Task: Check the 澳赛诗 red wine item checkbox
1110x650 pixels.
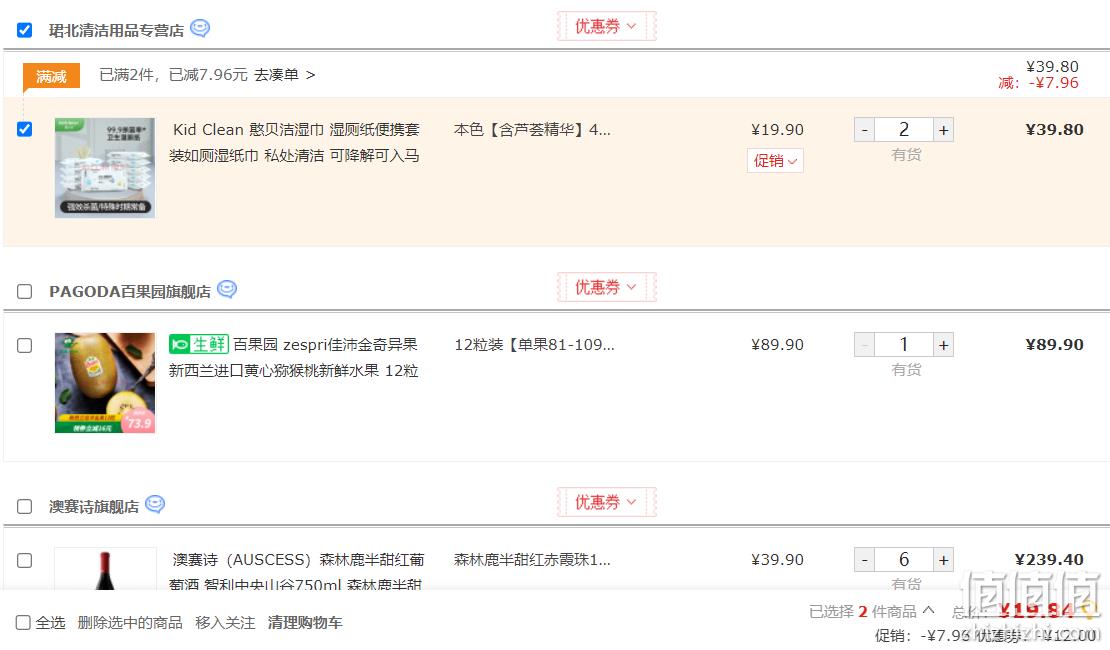Action: click(25, 561)
